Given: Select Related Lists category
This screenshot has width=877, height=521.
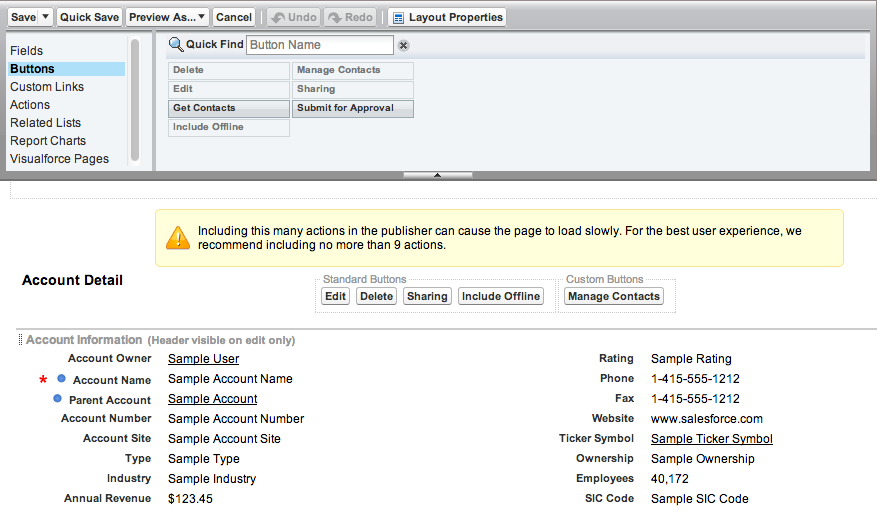Looking at the screenshot, I should (45, 122).
